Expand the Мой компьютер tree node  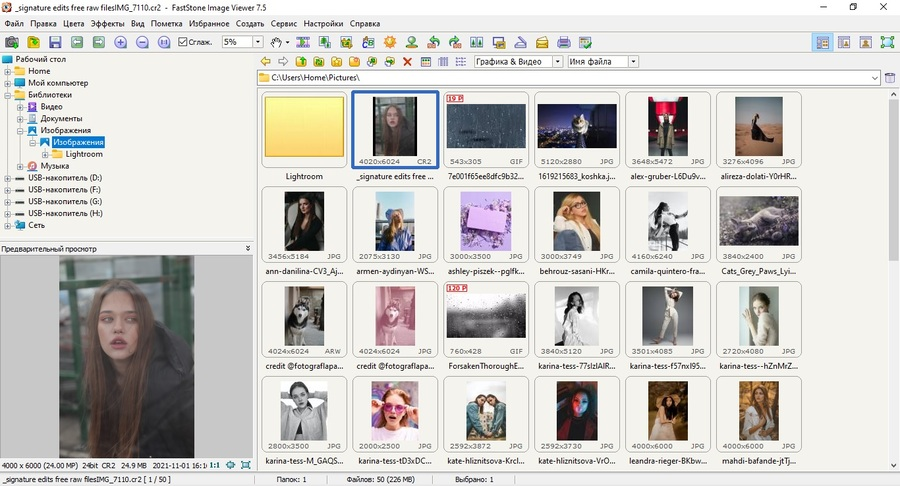pos(7,83)
